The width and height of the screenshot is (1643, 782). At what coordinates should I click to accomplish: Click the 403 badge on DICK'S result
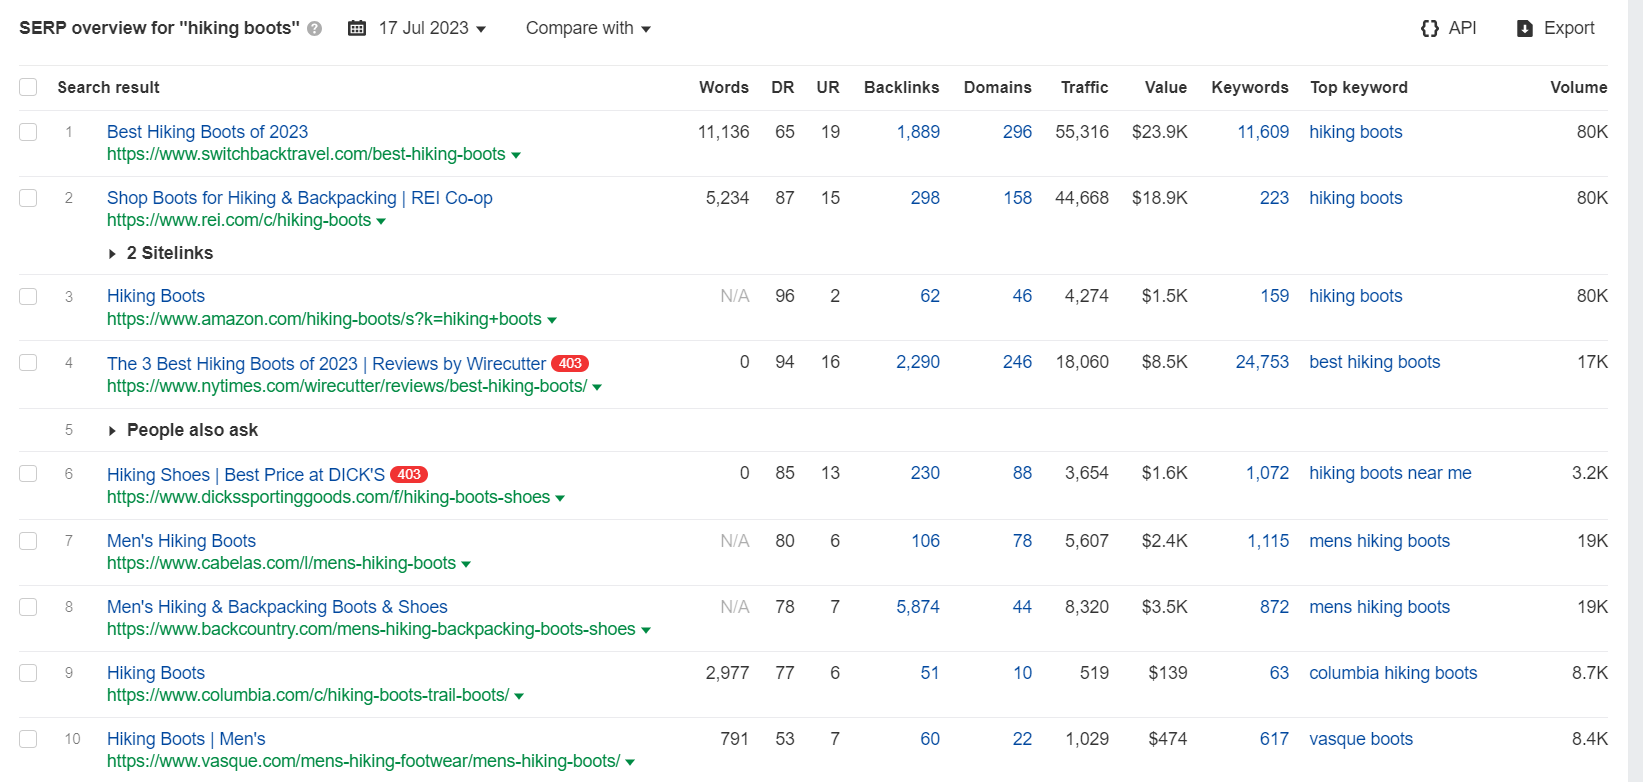click(x=409, y=474)
